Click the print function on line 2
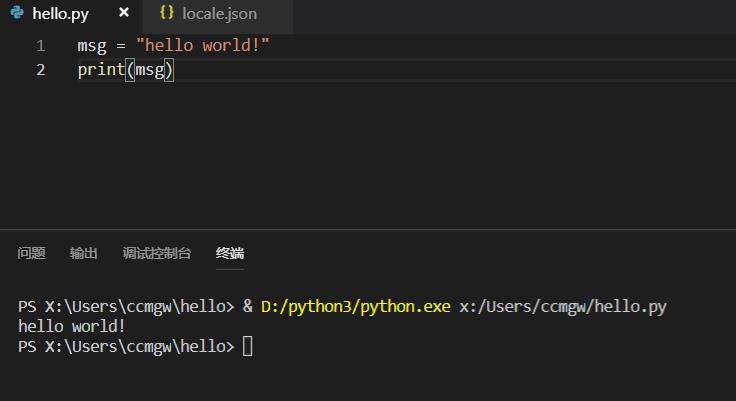Viewport: 736px width, 401px height. tap(101, 70)
